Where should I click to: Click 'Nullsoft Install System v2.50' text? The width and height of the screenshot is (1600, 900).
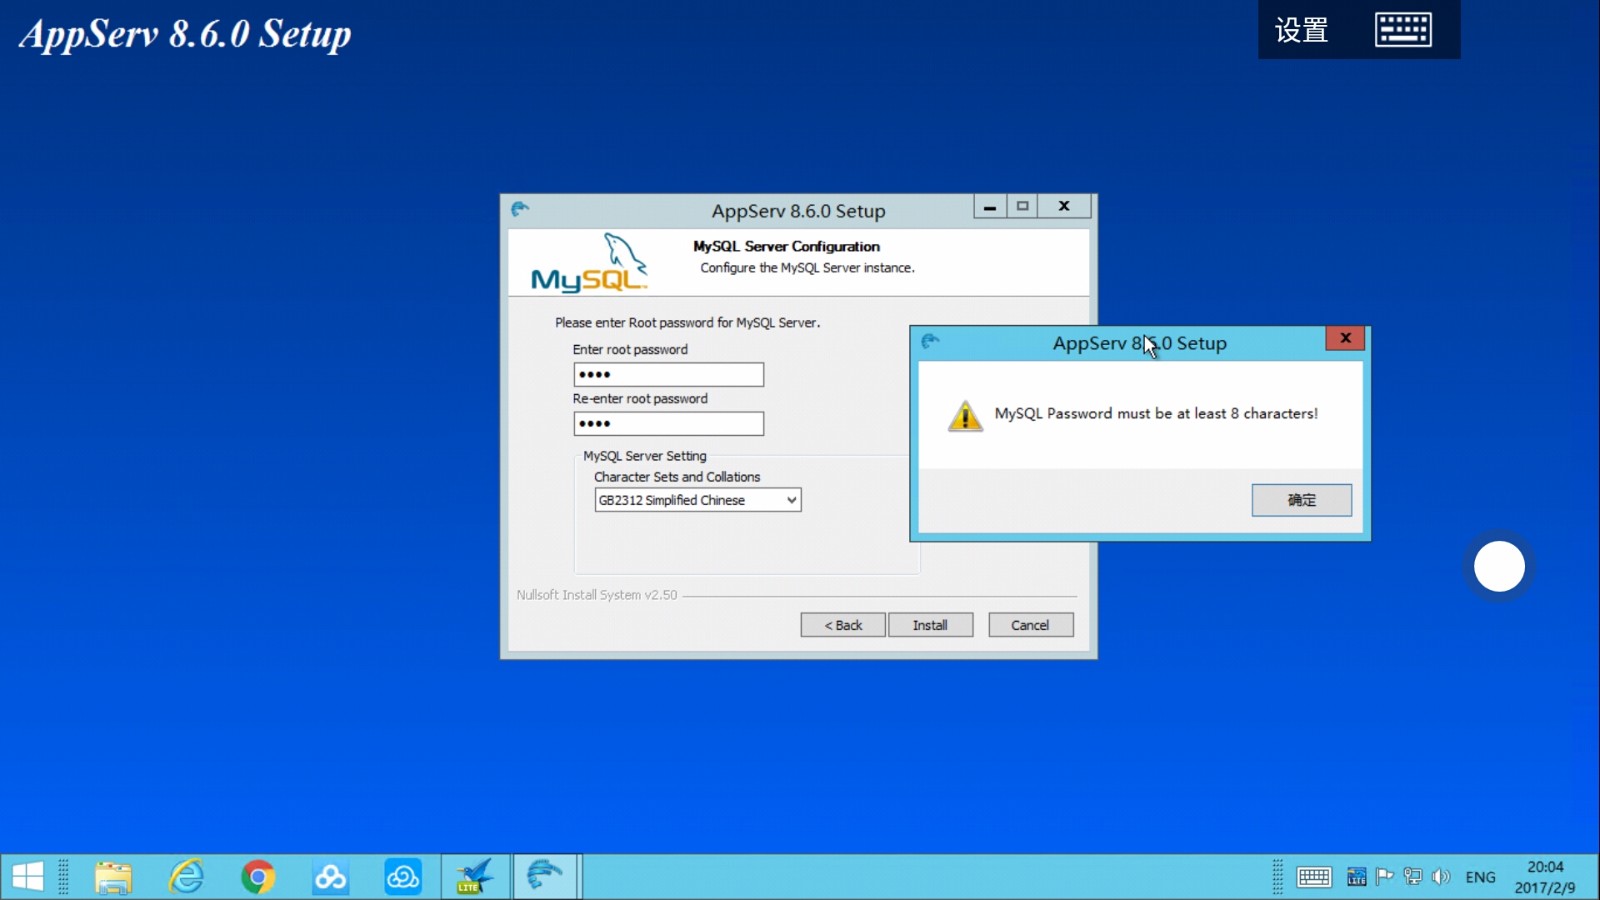tap(597, 594)
